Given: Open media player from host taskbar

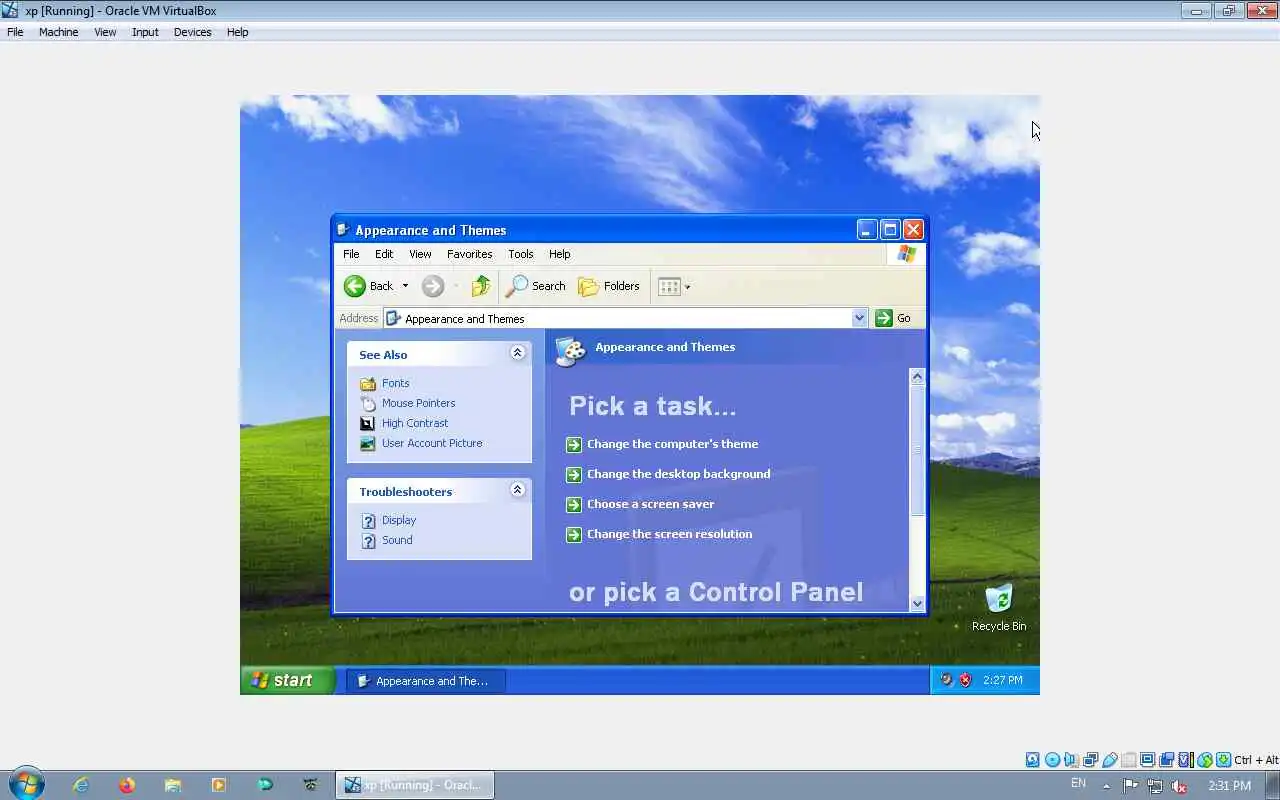Looking at the screenshot, I should 219,785.
